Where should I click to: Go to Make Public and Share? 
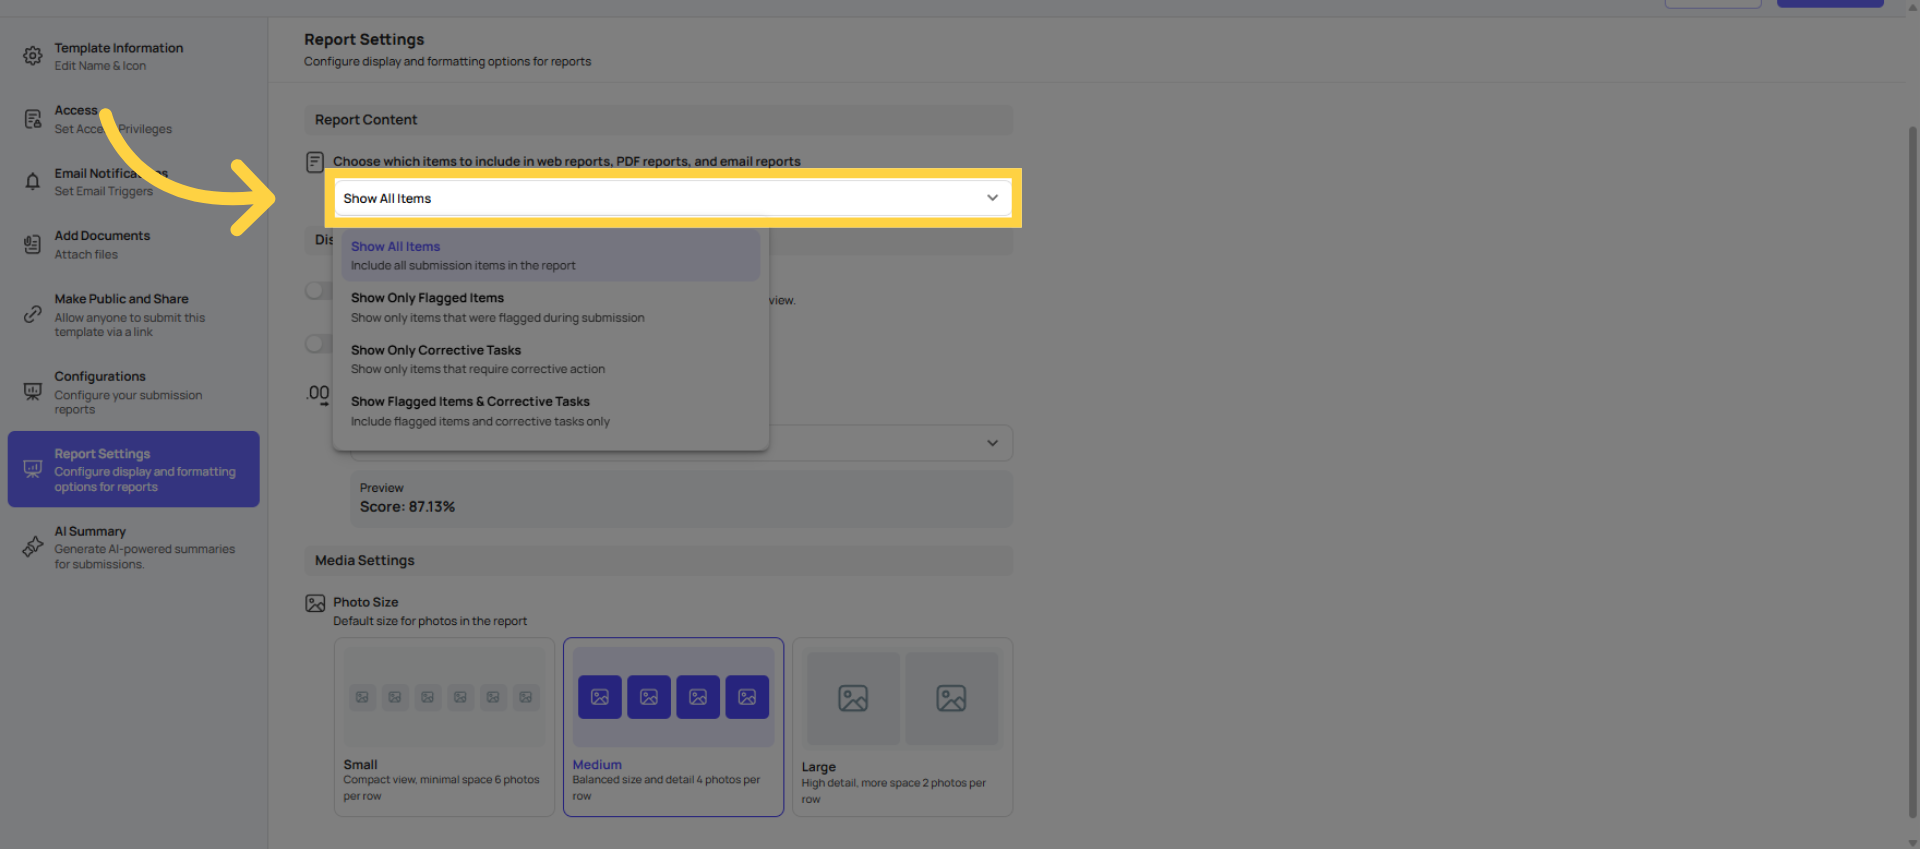133,314
